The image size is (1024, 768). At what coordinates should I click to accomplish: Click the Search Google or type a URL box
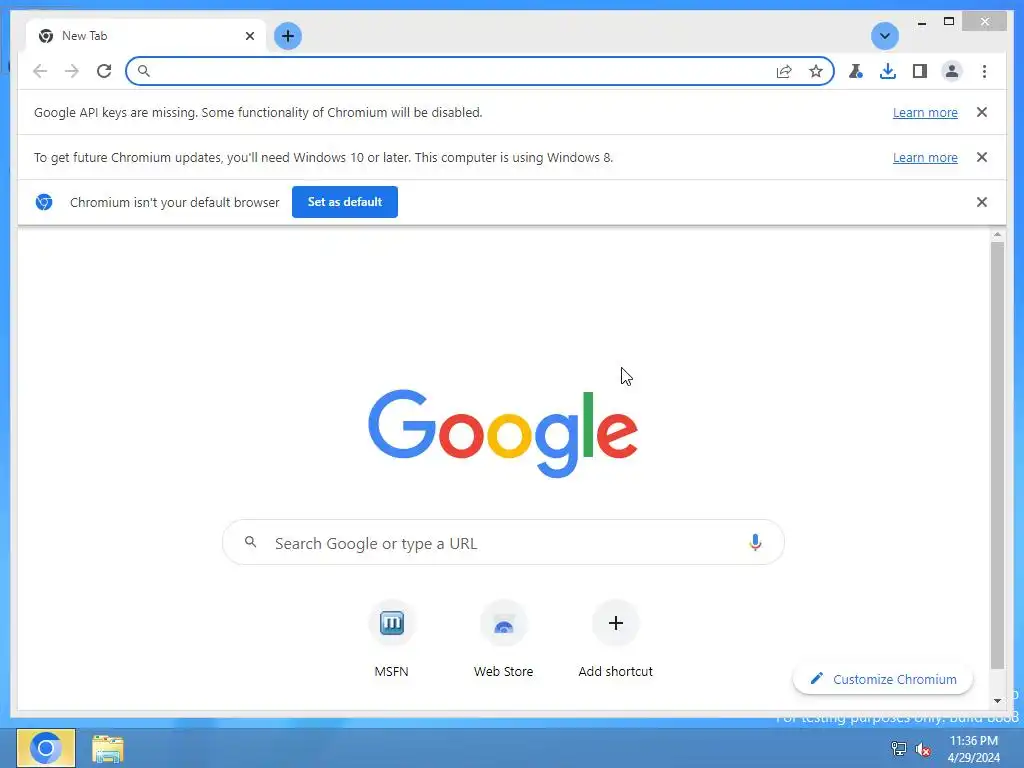coord(503,543)
